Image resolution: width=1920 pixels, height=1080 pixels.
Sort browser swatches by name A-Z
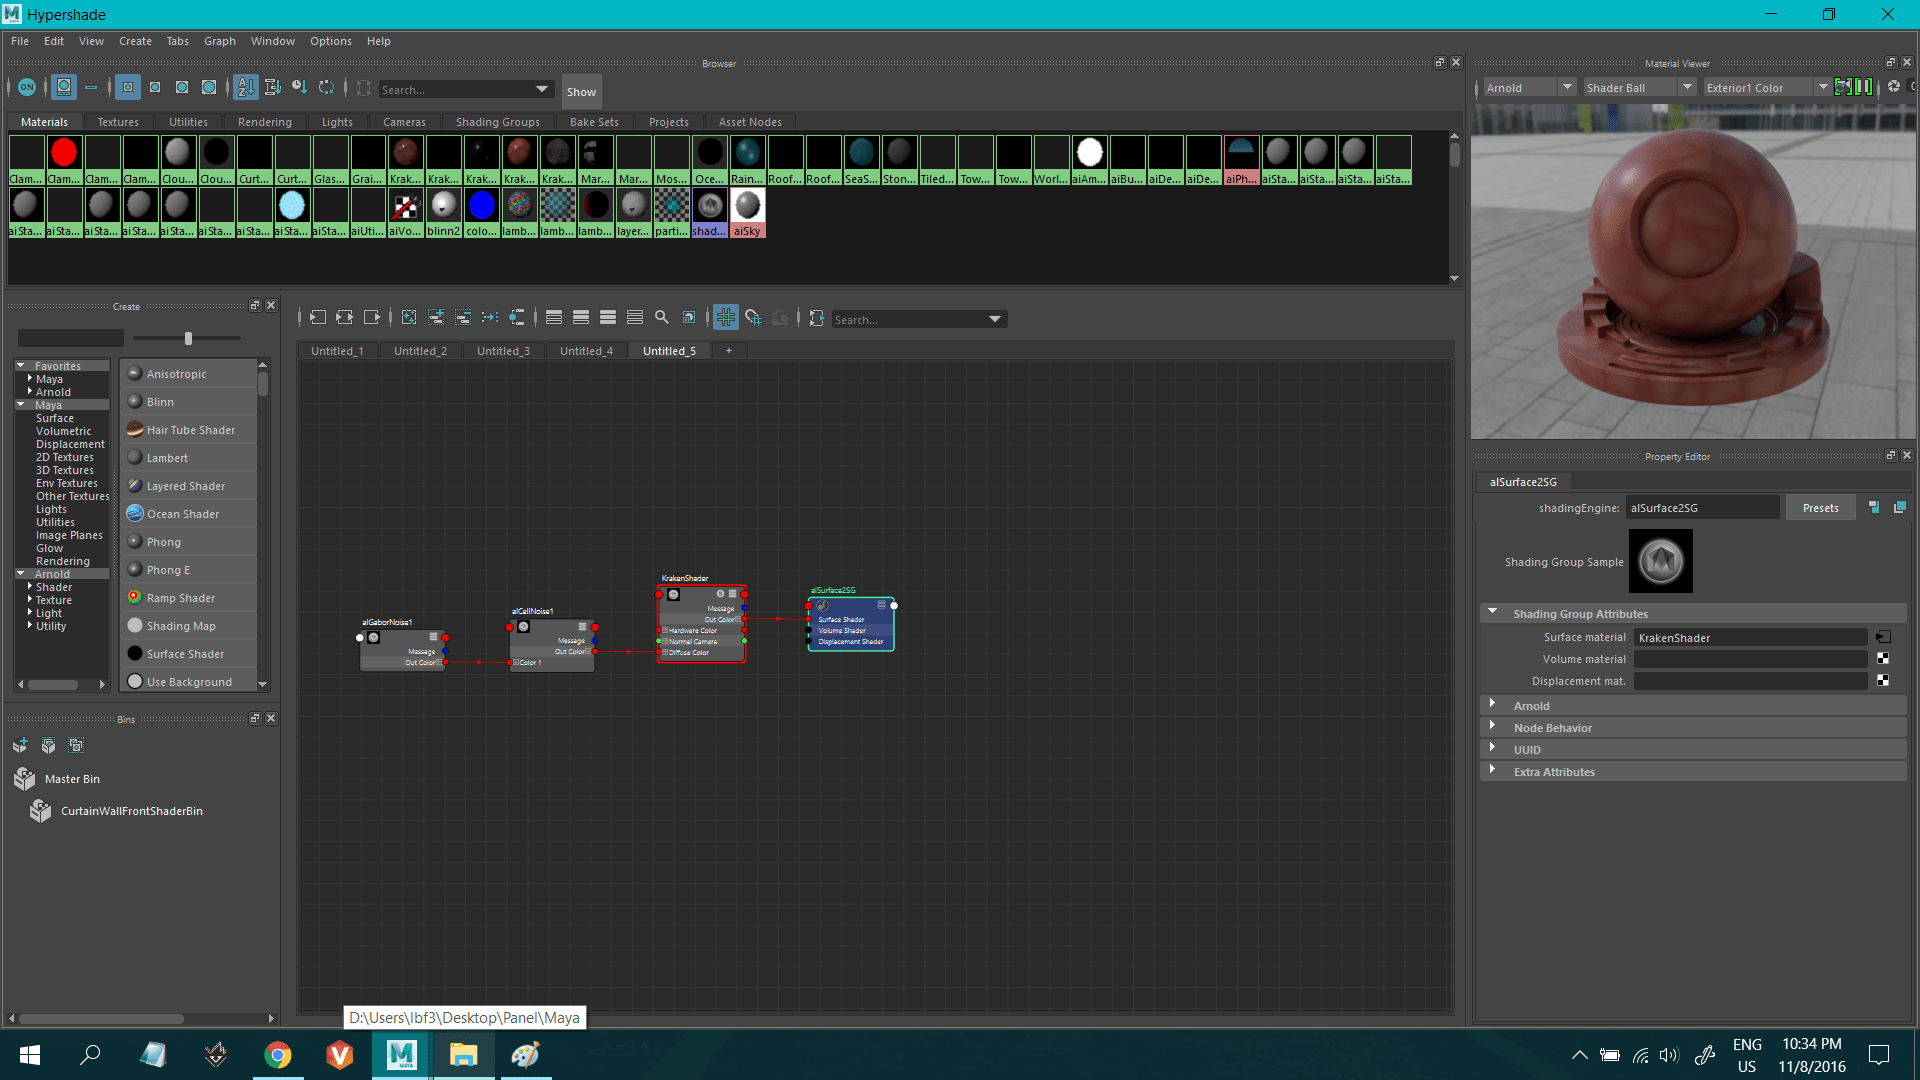tap(246, 88)
